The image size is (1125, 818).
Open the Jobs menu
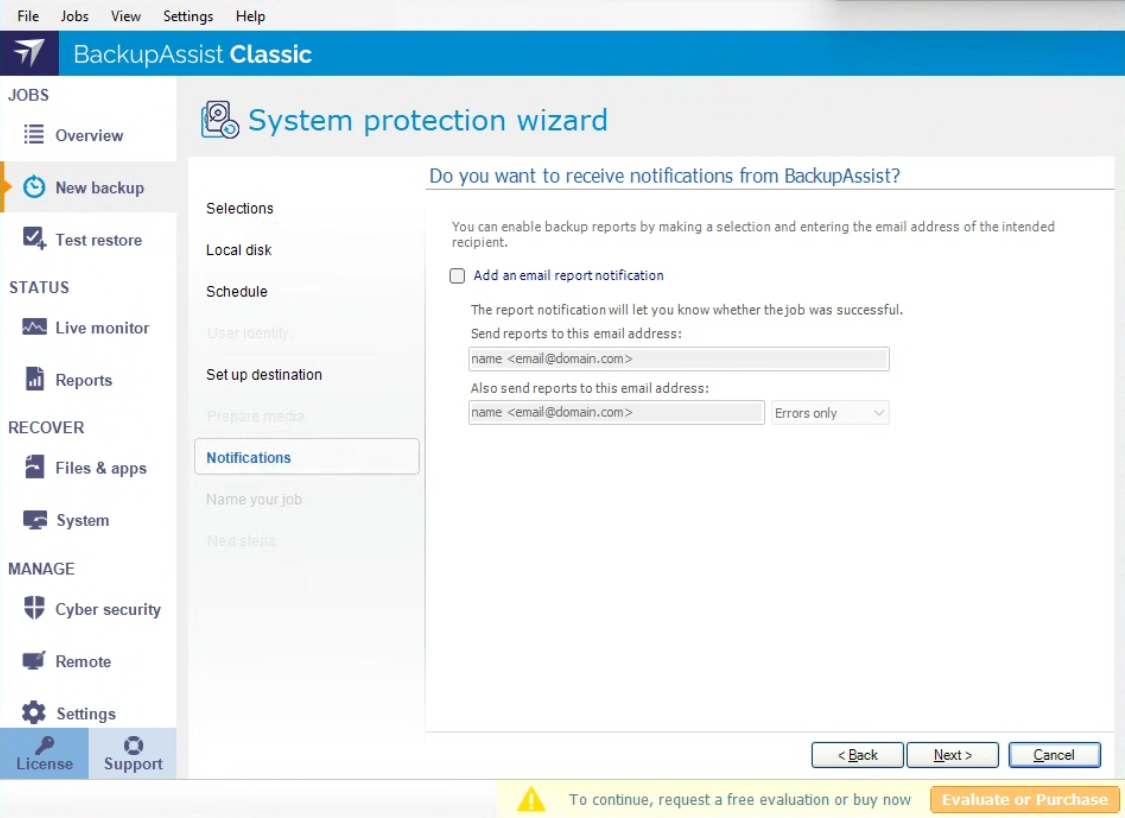pos(74,16)
